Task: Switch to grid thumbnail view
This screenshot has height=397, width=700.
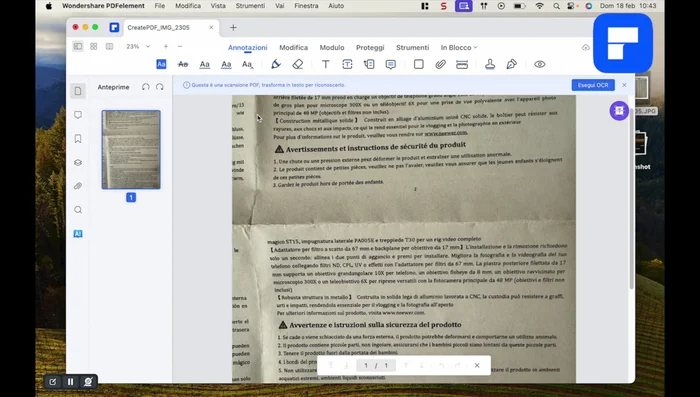Action: [94, 46]
